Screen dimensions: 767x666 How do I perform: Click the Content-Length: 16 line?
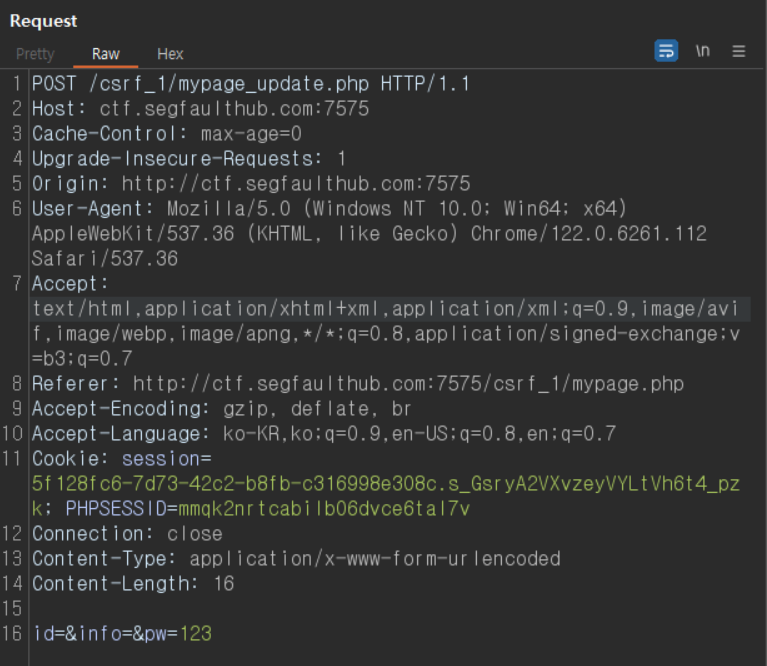click(133, 583)
